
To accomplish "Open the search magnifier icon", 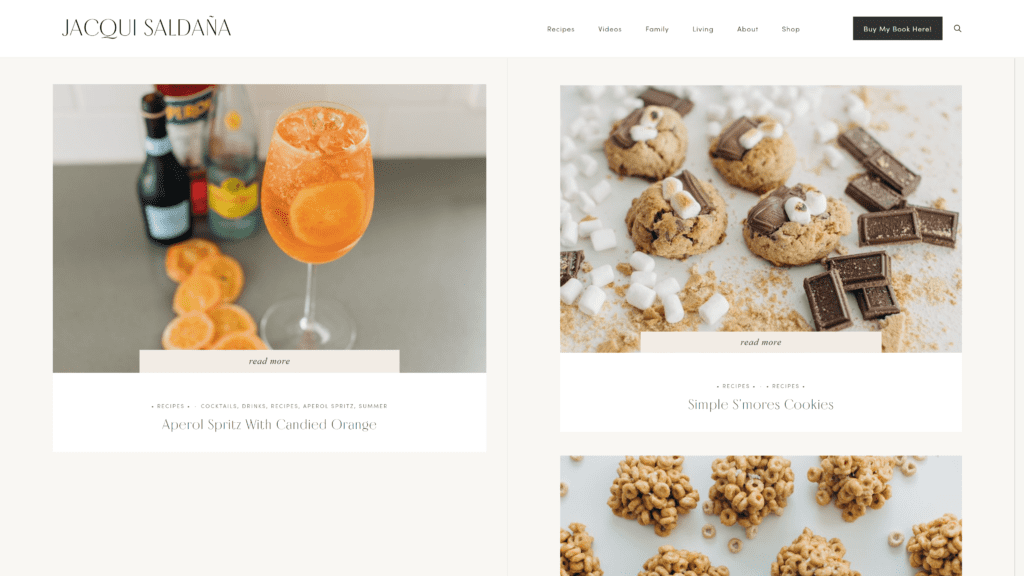I will click(x=957, y=28).
